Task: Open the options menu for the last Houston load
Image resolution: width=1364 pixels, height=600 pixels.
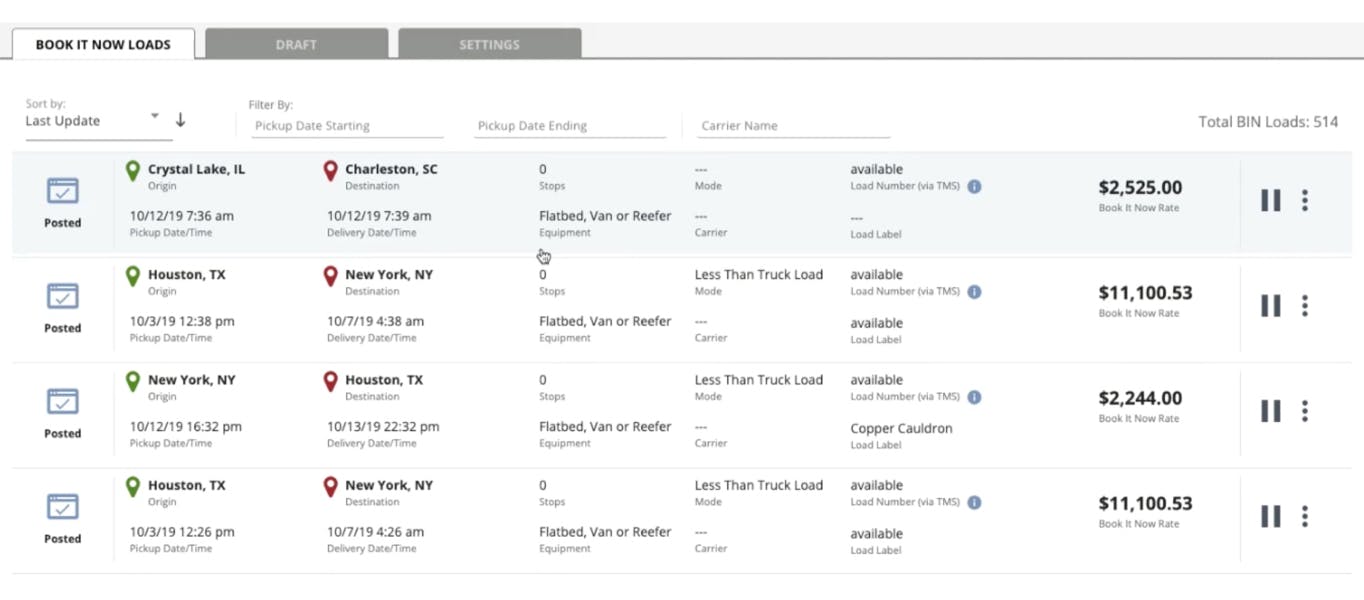Action: [1306, 516]
